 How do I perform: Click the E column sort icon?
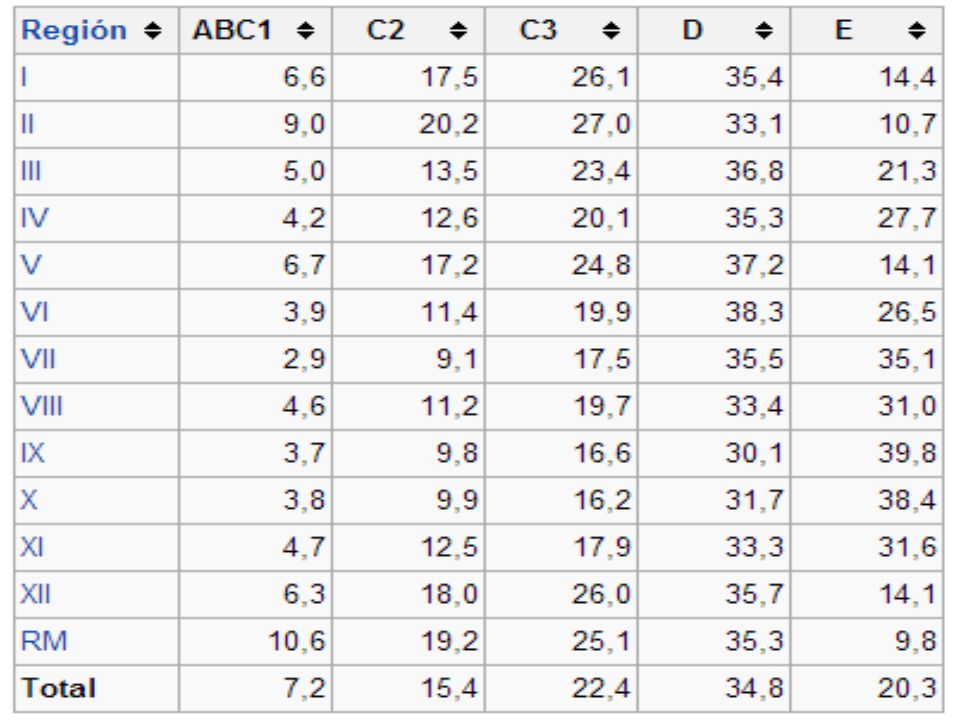(x=917, y=30)
